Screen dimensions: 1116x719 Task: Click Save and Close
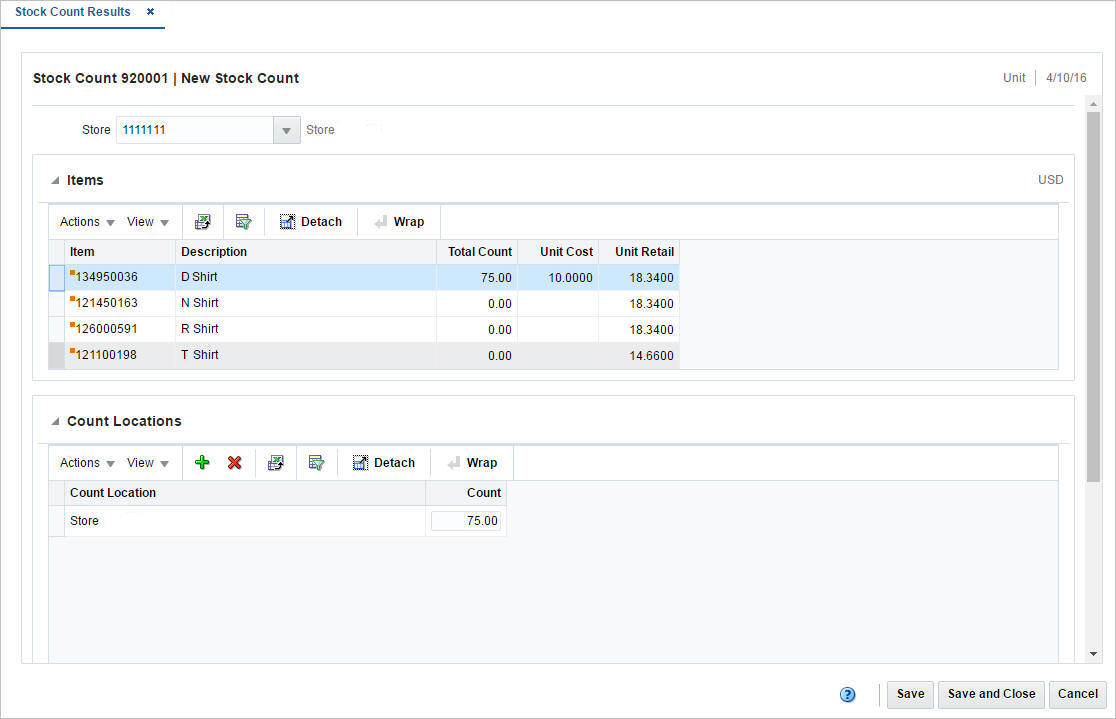click(x=990, y=694)
